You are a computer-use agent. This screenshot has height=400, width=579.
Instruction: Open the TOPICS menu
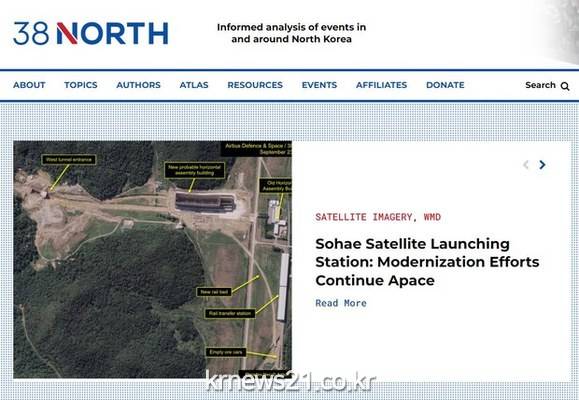(x=81, y=85)
